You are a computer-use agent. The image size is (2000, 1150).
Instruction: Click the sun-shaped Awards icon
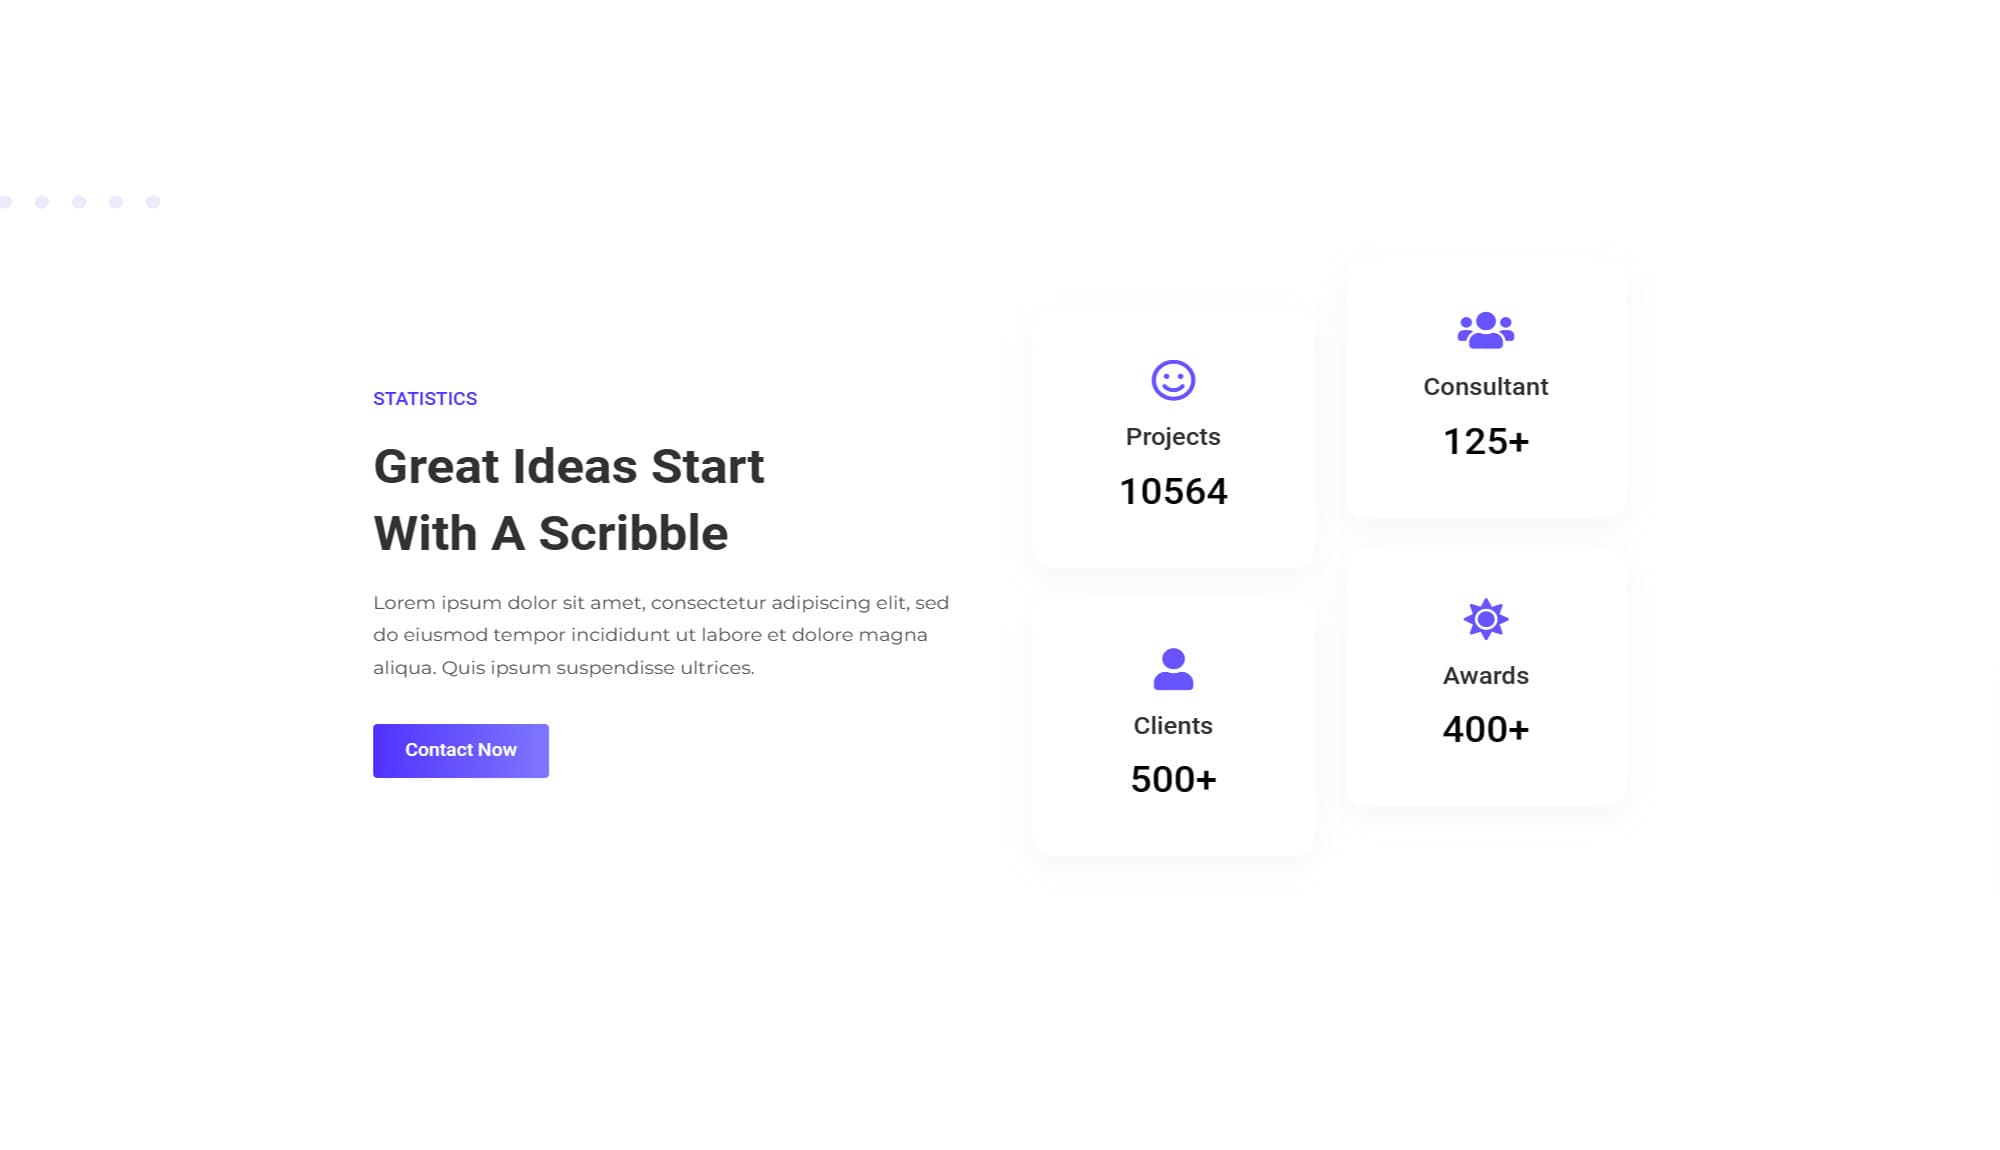click(x=1484, y=619)
